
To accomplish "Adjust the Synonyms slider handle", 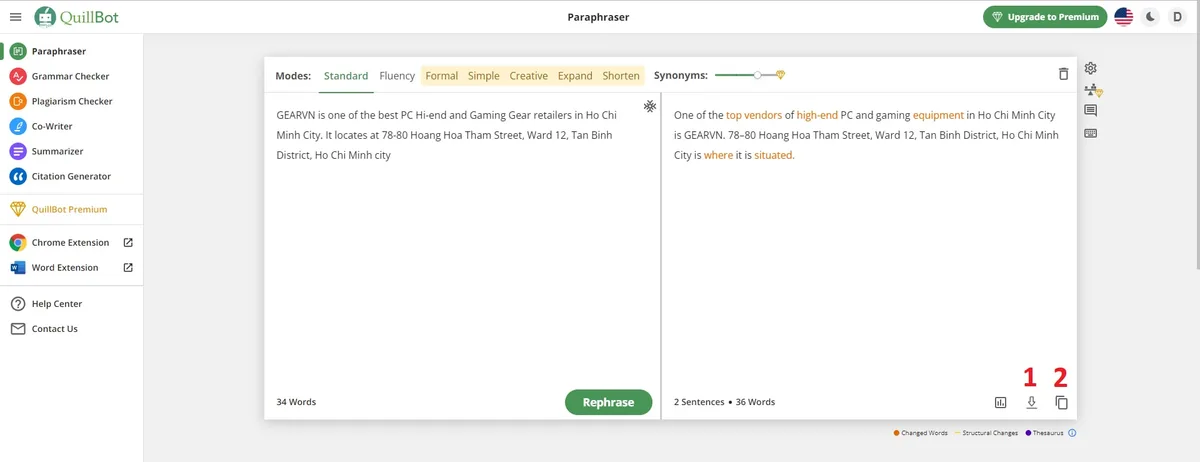I will coord(758,75).
